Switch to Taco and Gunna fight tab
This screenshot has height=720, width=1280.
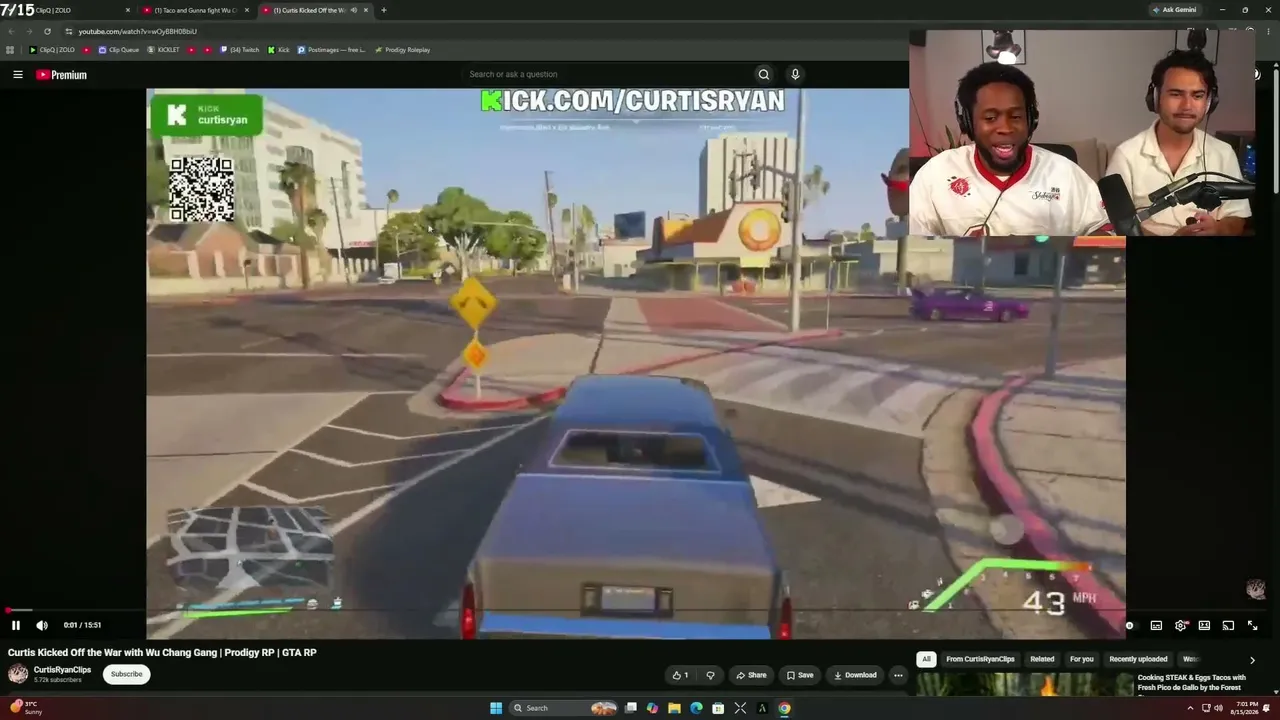pos(195,10)
